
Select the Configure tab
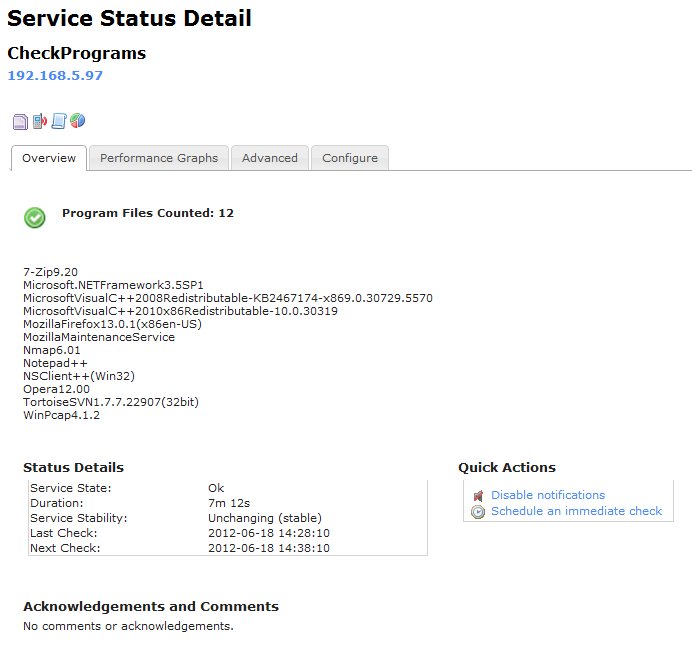(x=350, y=158)
